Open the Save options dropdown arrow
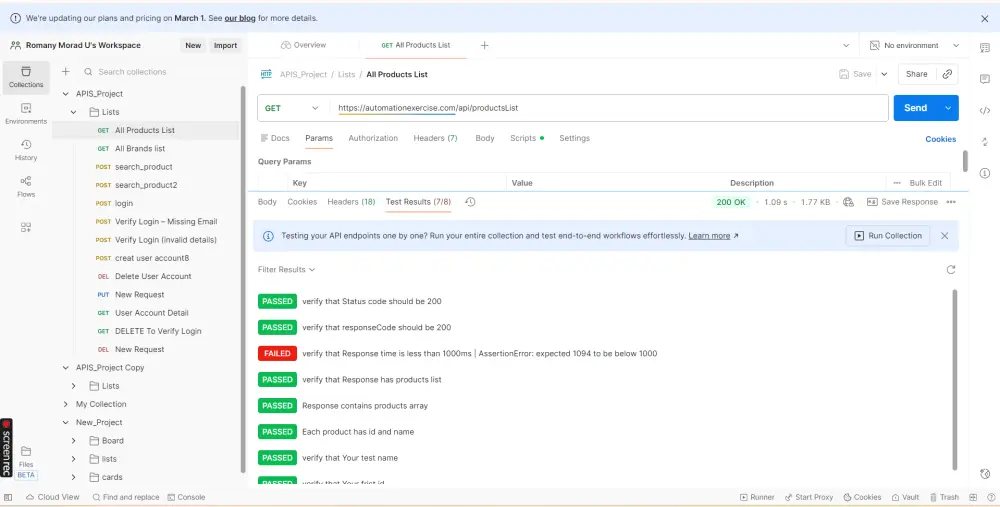Viewport: 1000px width, 507px height. click(x=885, y=74)
